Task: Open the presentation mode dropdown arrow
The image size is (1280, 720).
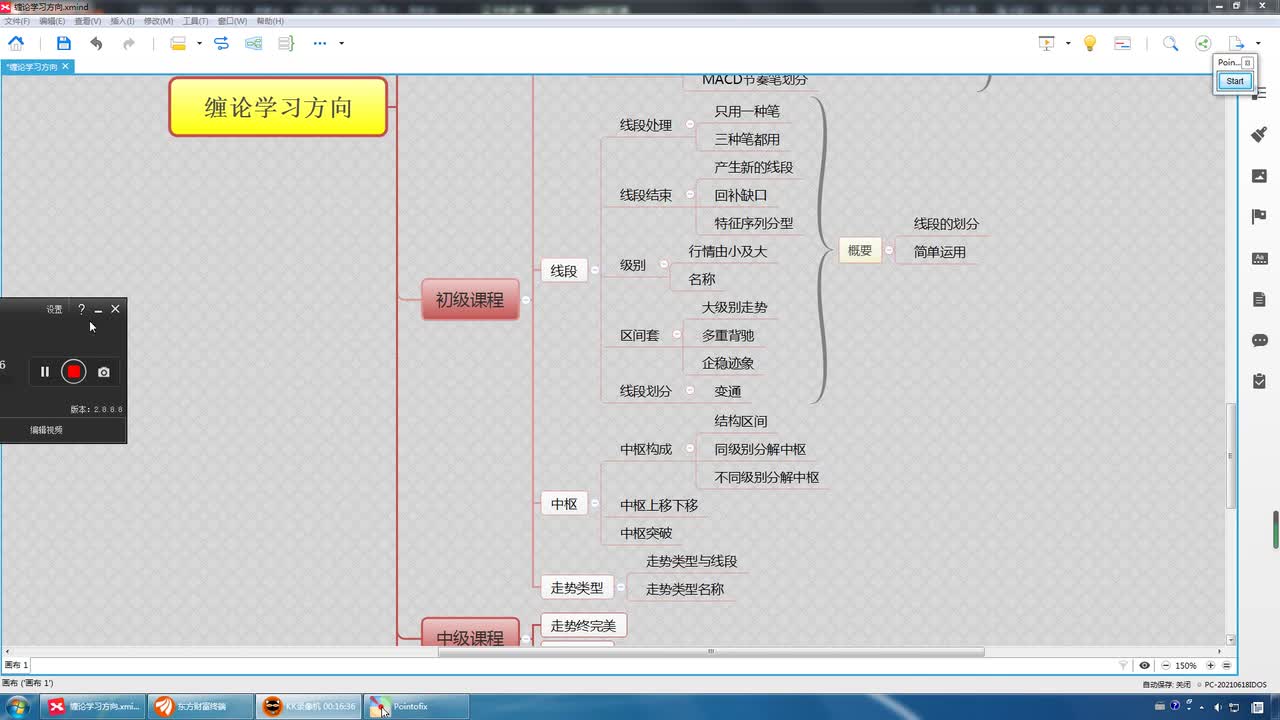Action: [x=1068, y=43]
